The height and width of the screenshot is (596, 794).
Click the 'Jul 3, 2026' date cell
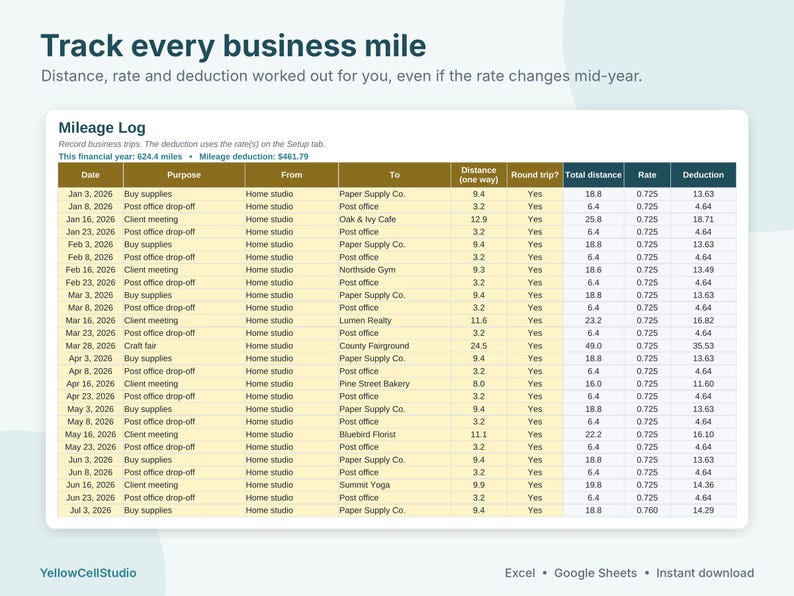coord(91,510)
